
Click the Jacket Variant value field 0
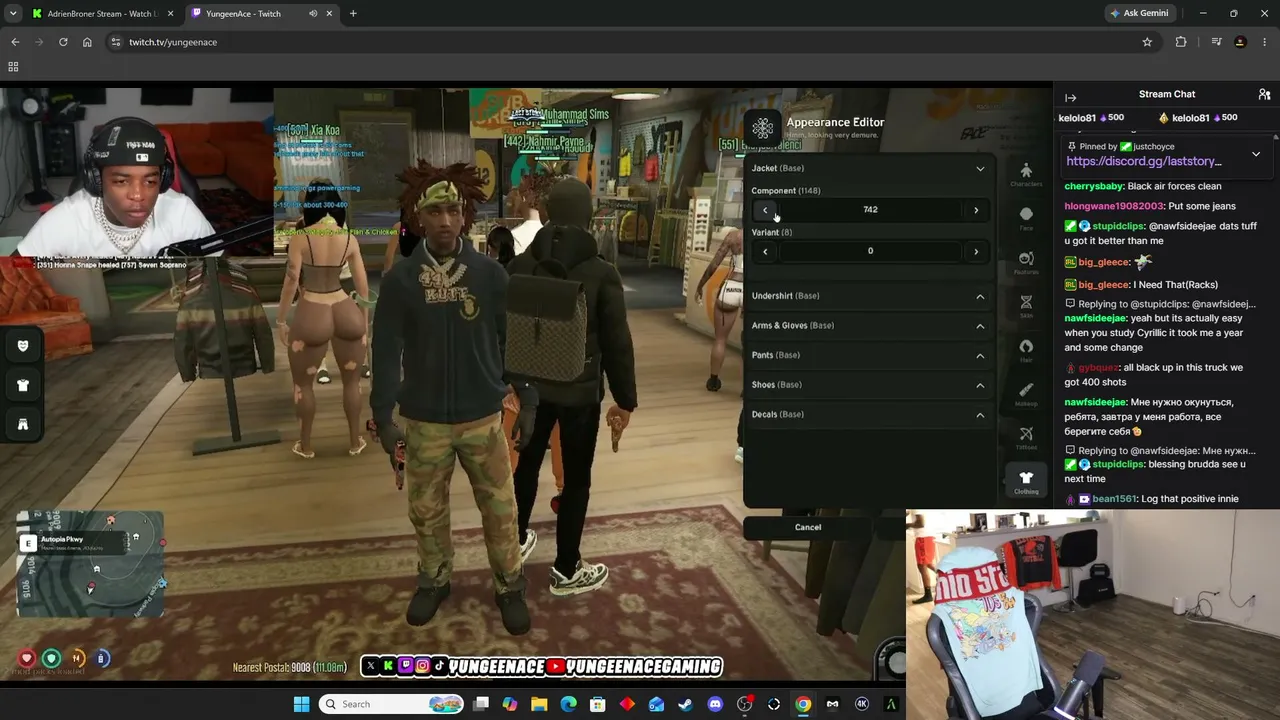point(870,251)
